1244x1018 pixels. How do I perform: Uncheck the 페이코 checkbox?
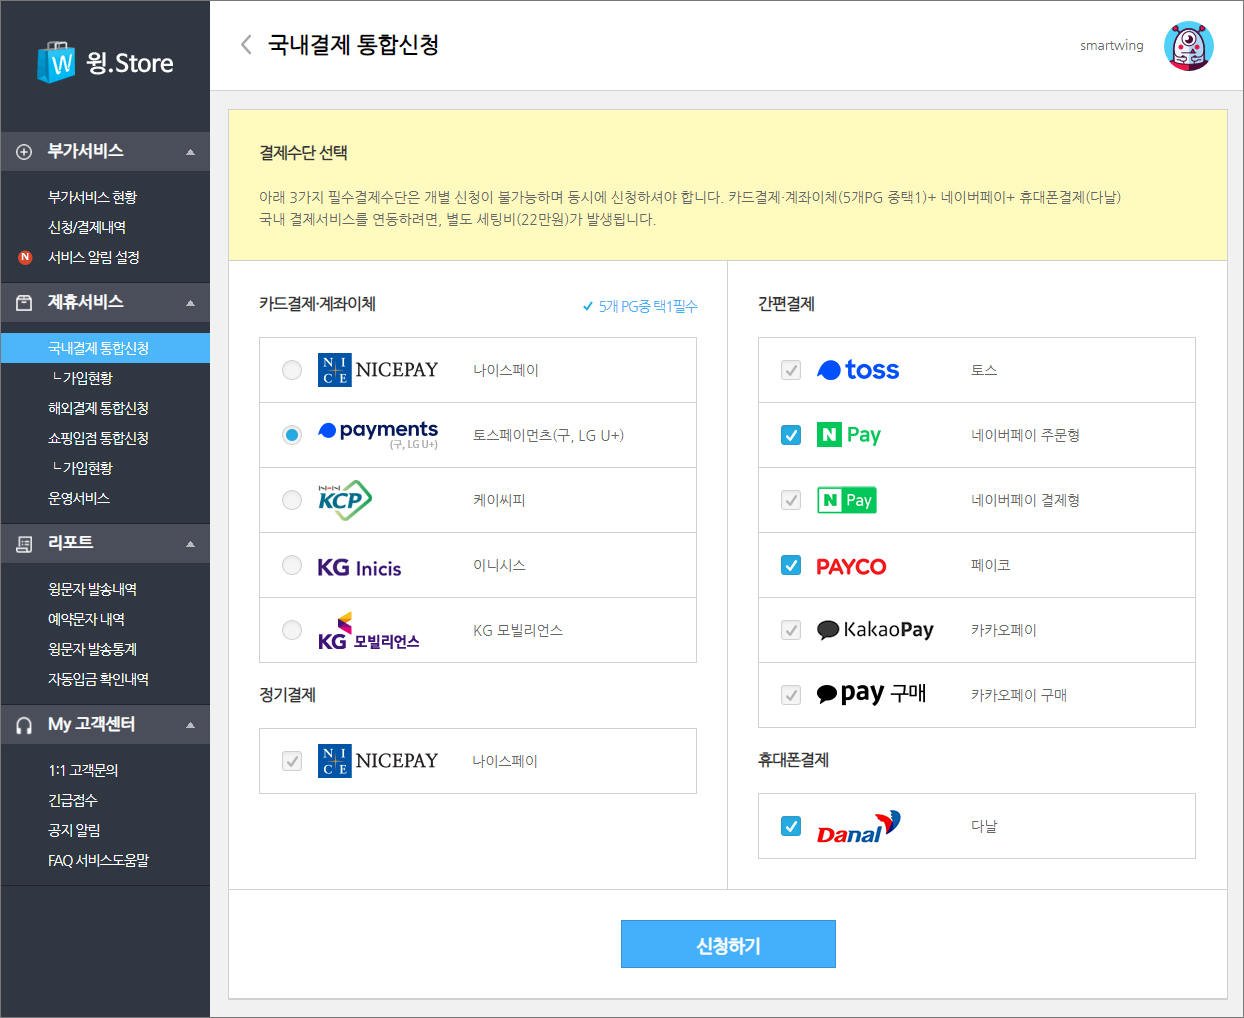tap(791, 565)
